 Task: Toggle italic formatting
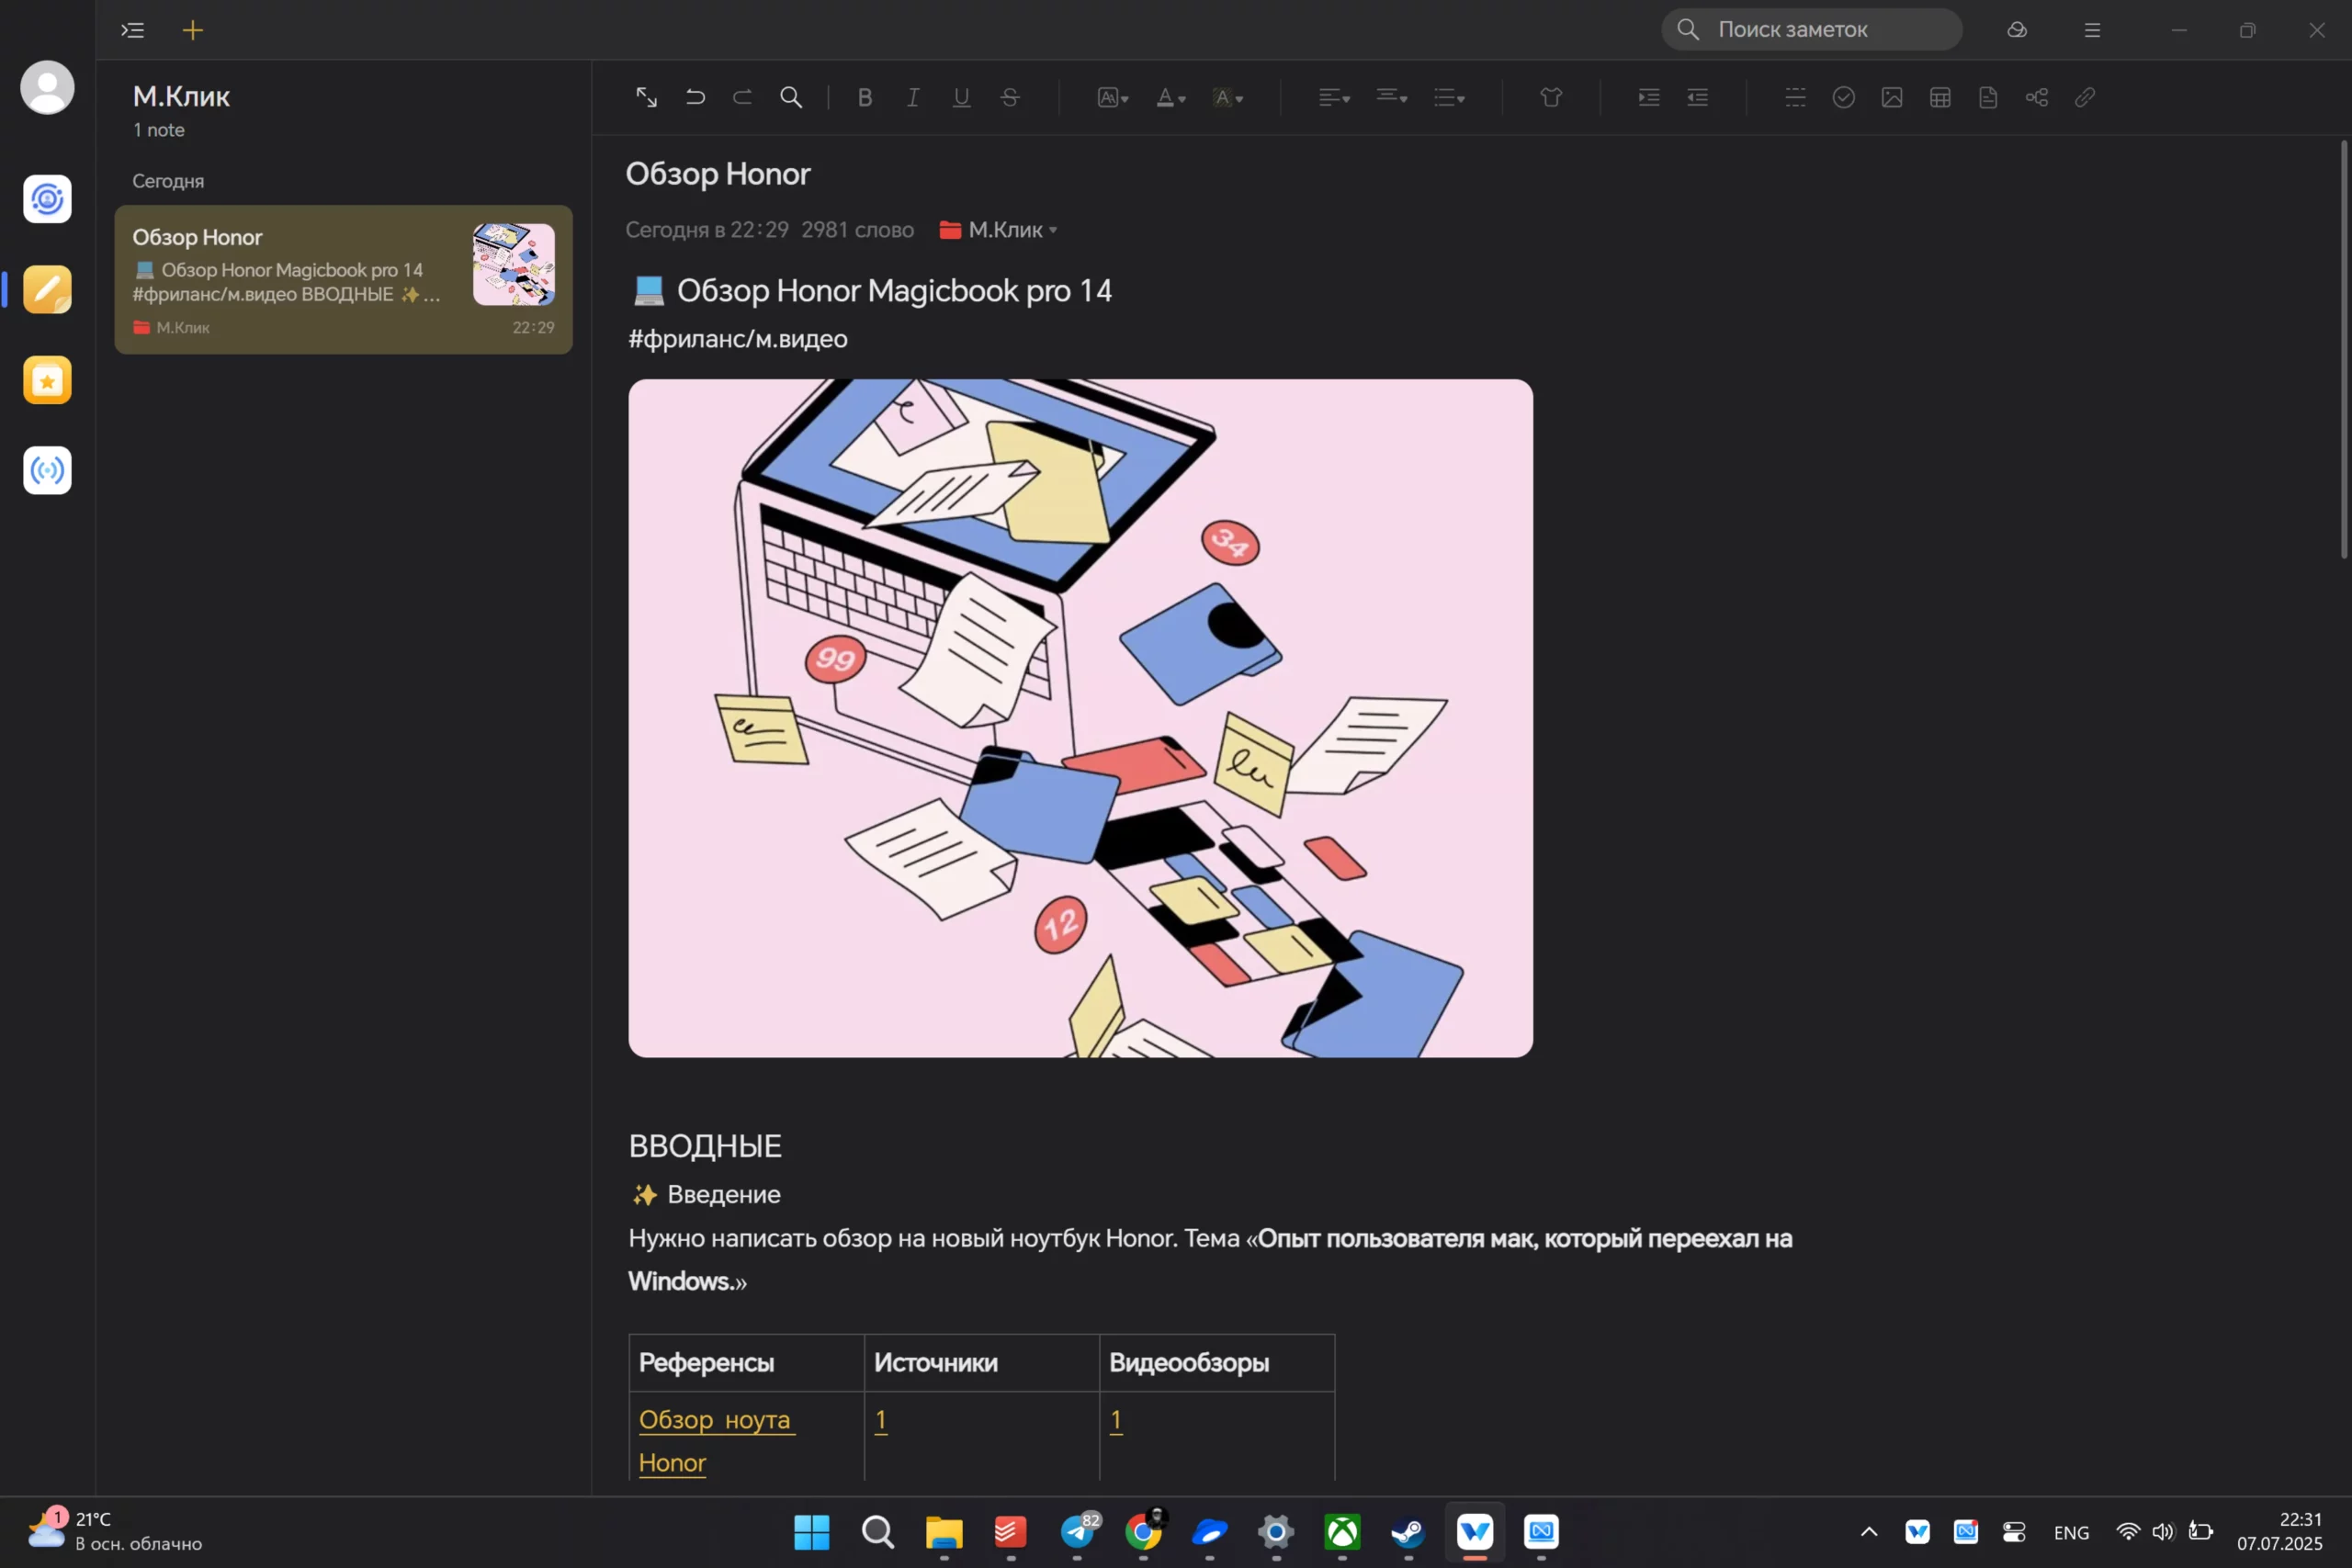912,97
